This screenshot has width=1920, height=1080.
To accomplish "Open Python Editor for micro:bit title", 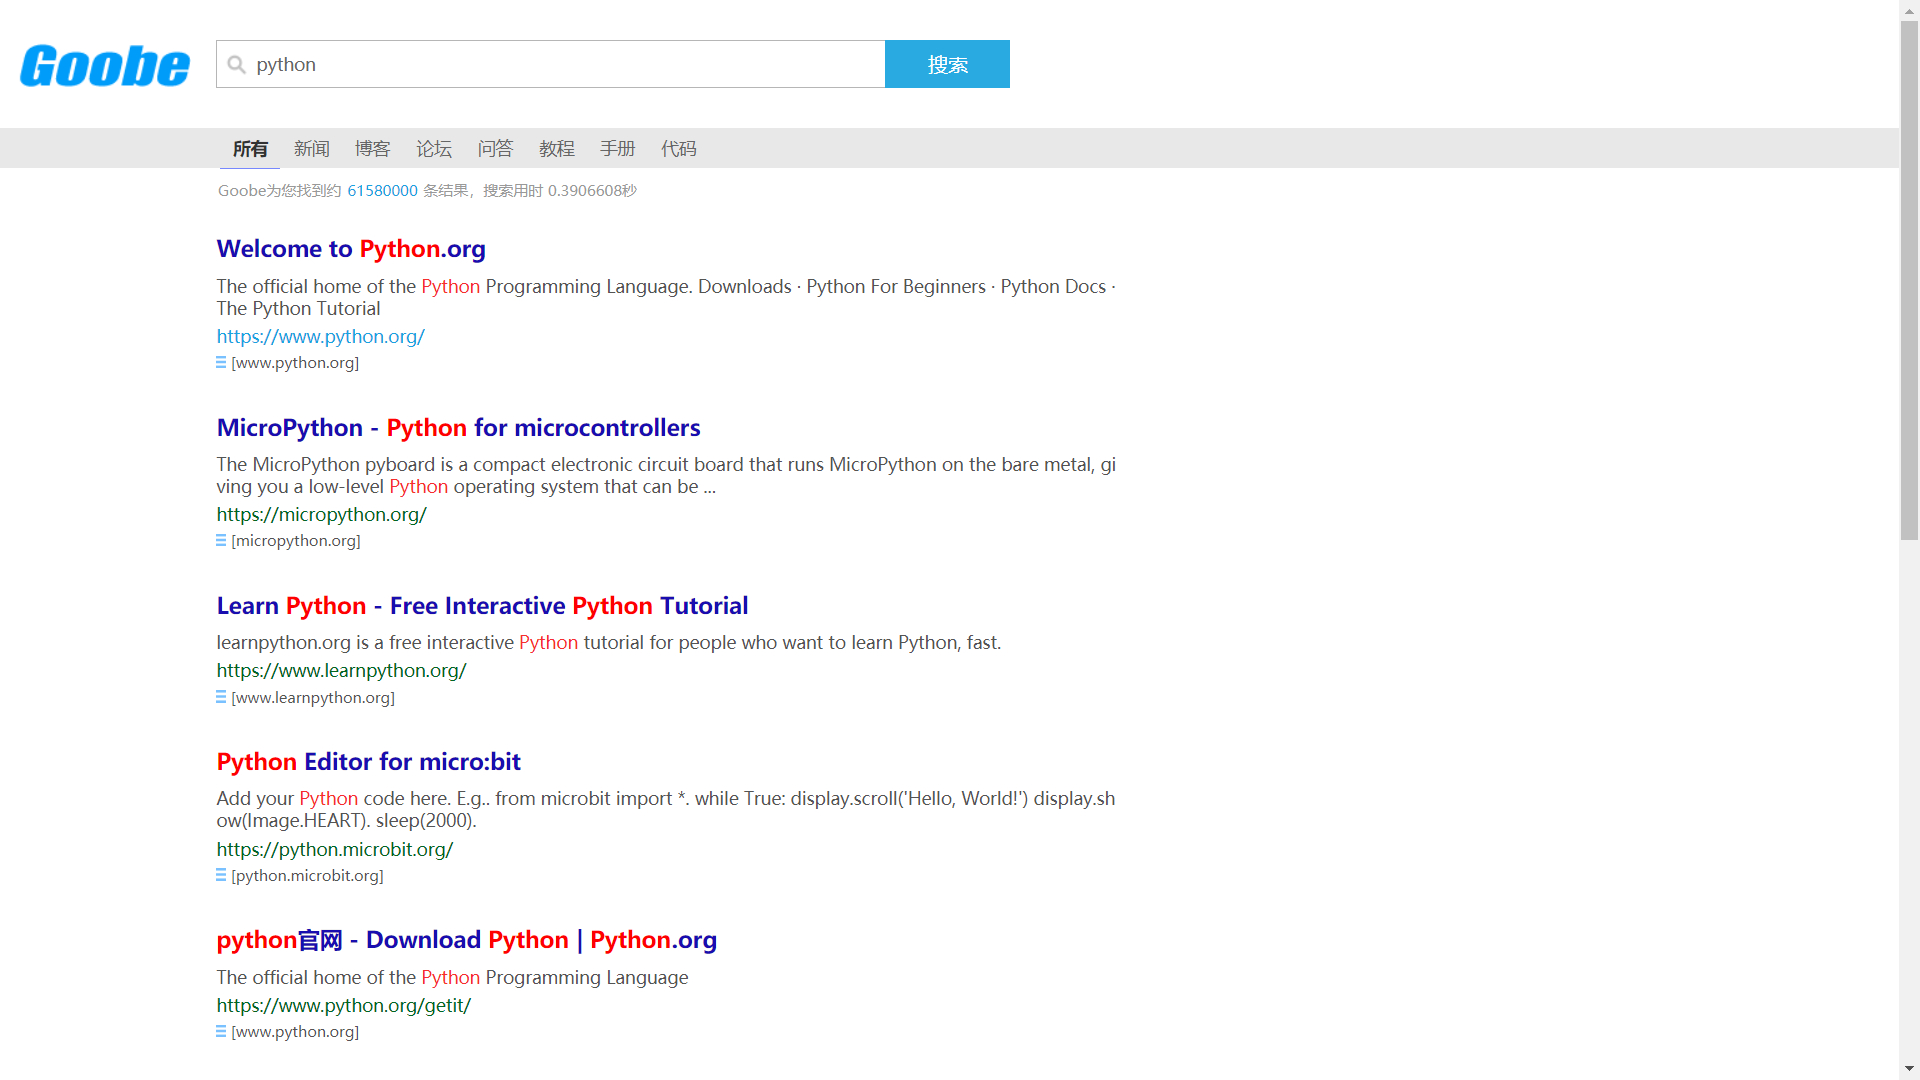I will point(368,761).
